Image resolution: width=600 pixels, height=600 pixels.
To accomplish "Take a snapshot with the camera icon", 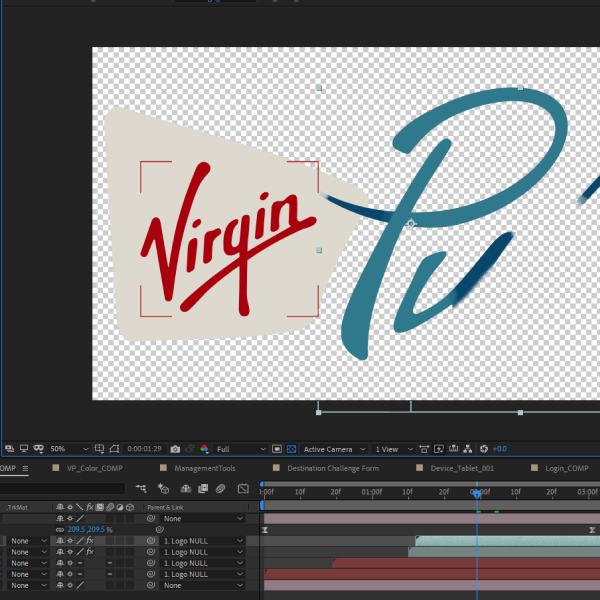I will (175, 449).
